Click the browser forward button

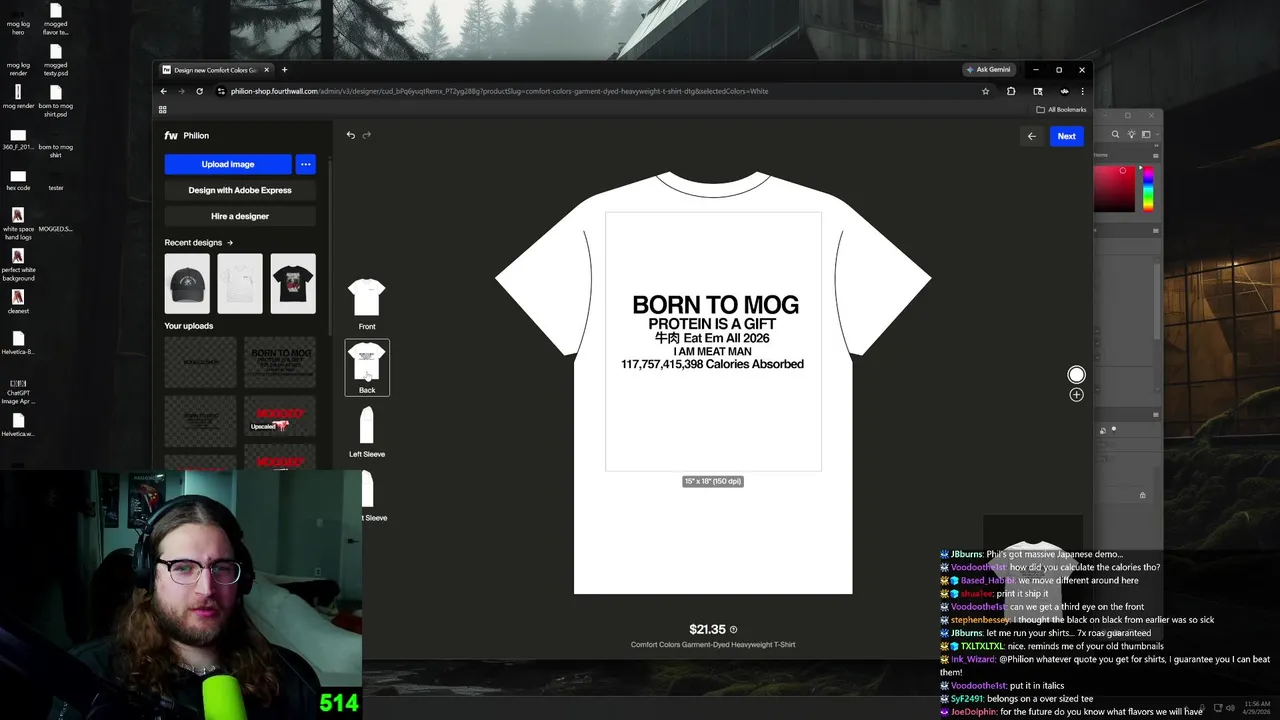click(181, 91)
